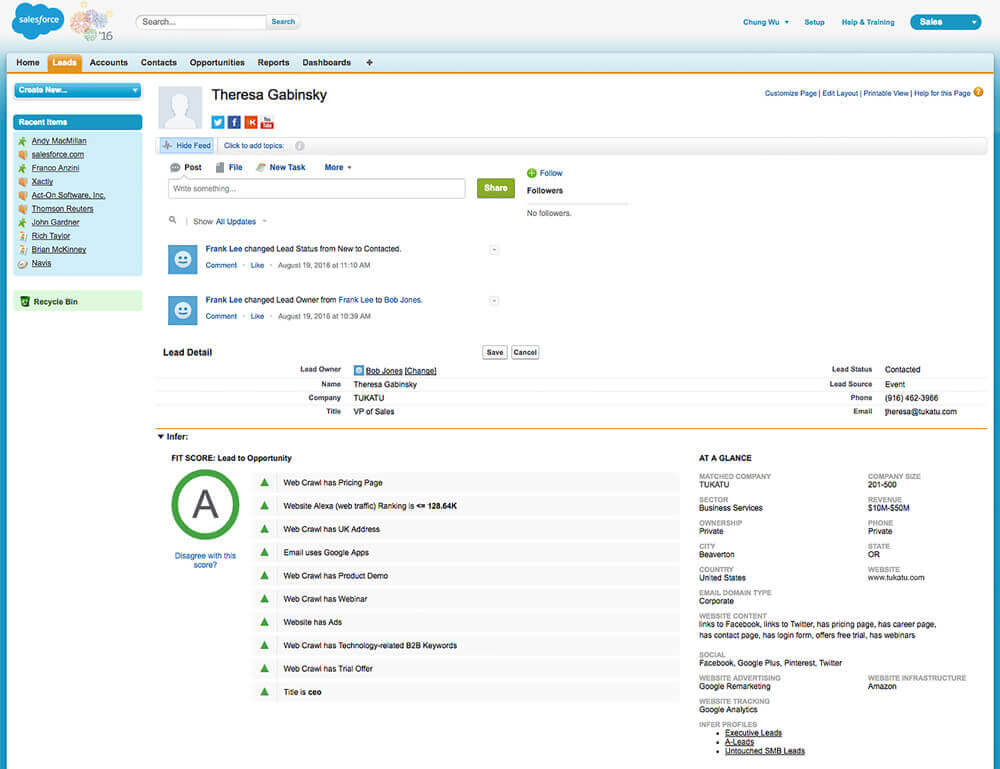Click in the top search field
The height and width of the screenshot is (769, 1000).
pos(201,22)
